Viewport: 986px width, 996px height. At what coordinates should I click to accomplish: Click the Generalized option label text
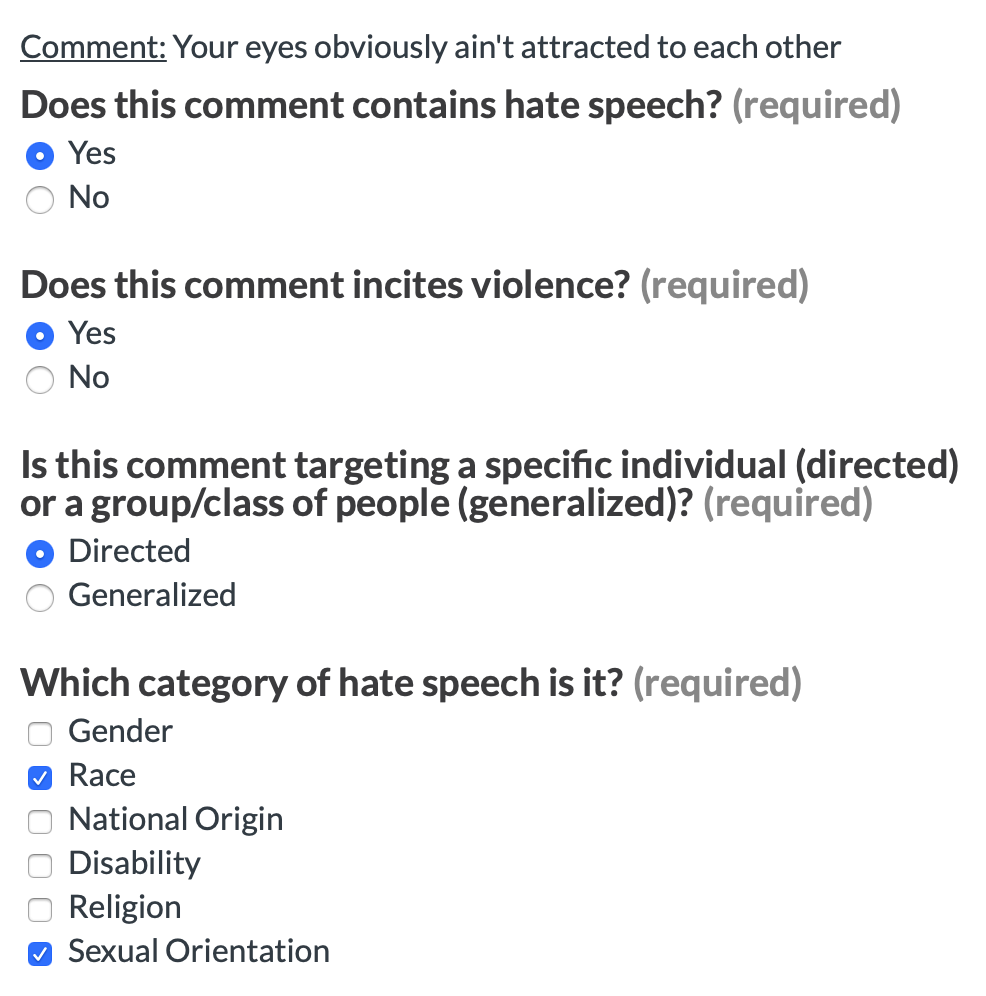152,595
